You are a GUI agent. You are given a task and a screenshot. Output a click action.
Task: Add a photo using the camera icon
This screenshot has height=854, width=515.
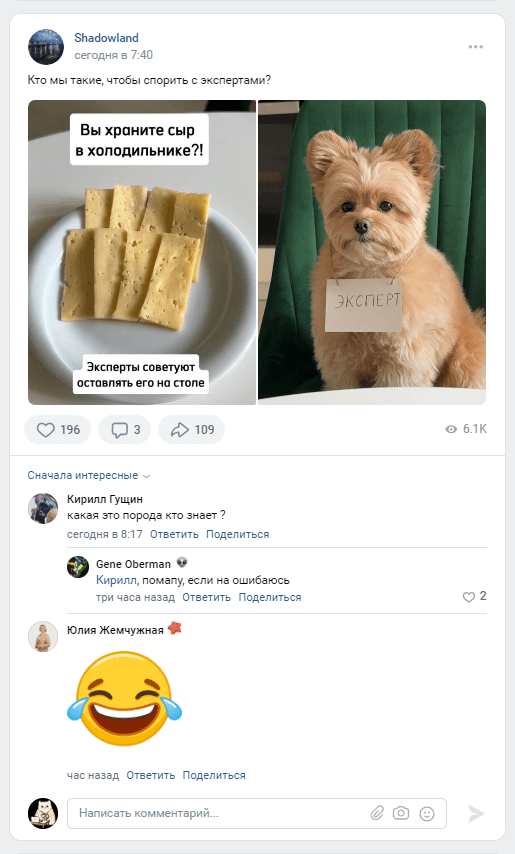[401, 813]
